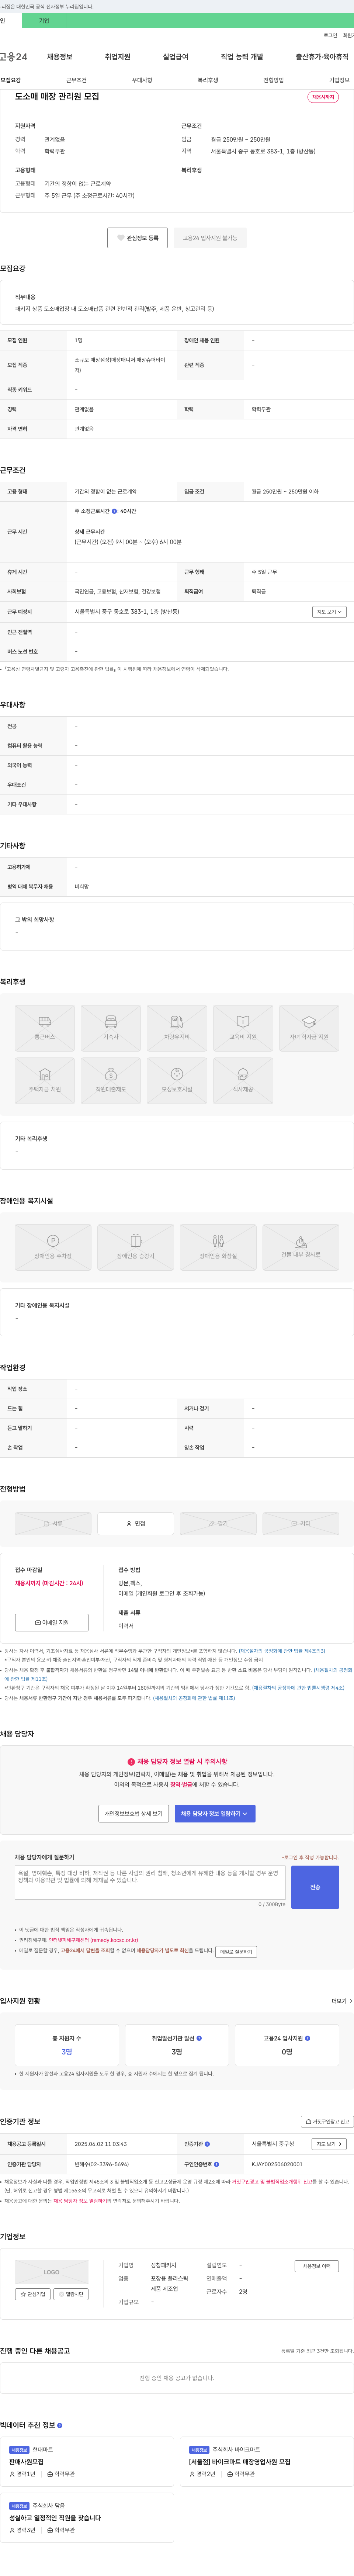Click the 직원대출제도 welfare icon
The height and width of the screenshot is (2576, 354).
coord(111,1081)
